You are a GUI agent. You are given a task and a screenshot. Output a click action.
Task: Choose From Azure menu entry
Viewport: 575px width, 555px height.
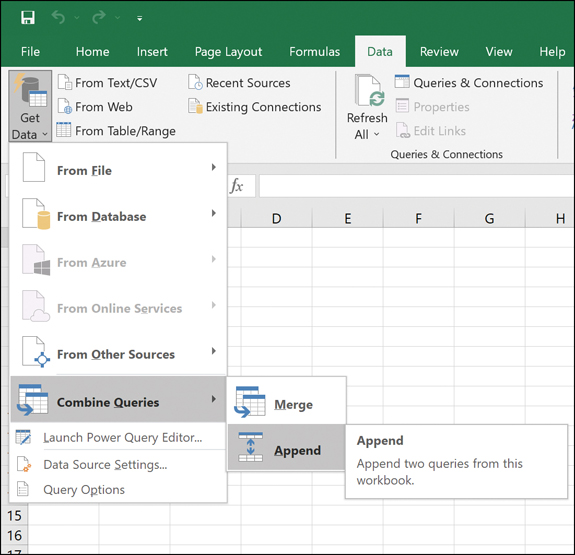coord(118,262)
